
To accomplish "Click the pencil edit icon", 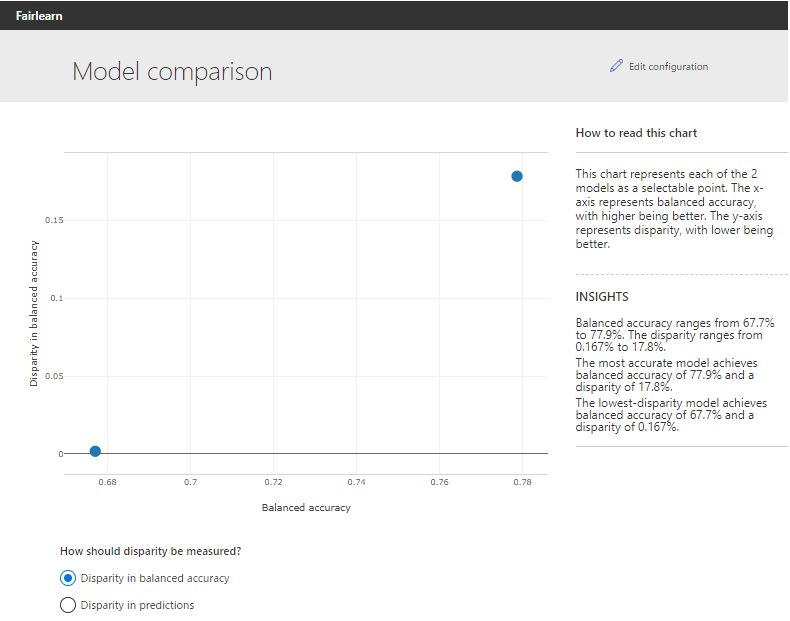I will tap(616, 66).
